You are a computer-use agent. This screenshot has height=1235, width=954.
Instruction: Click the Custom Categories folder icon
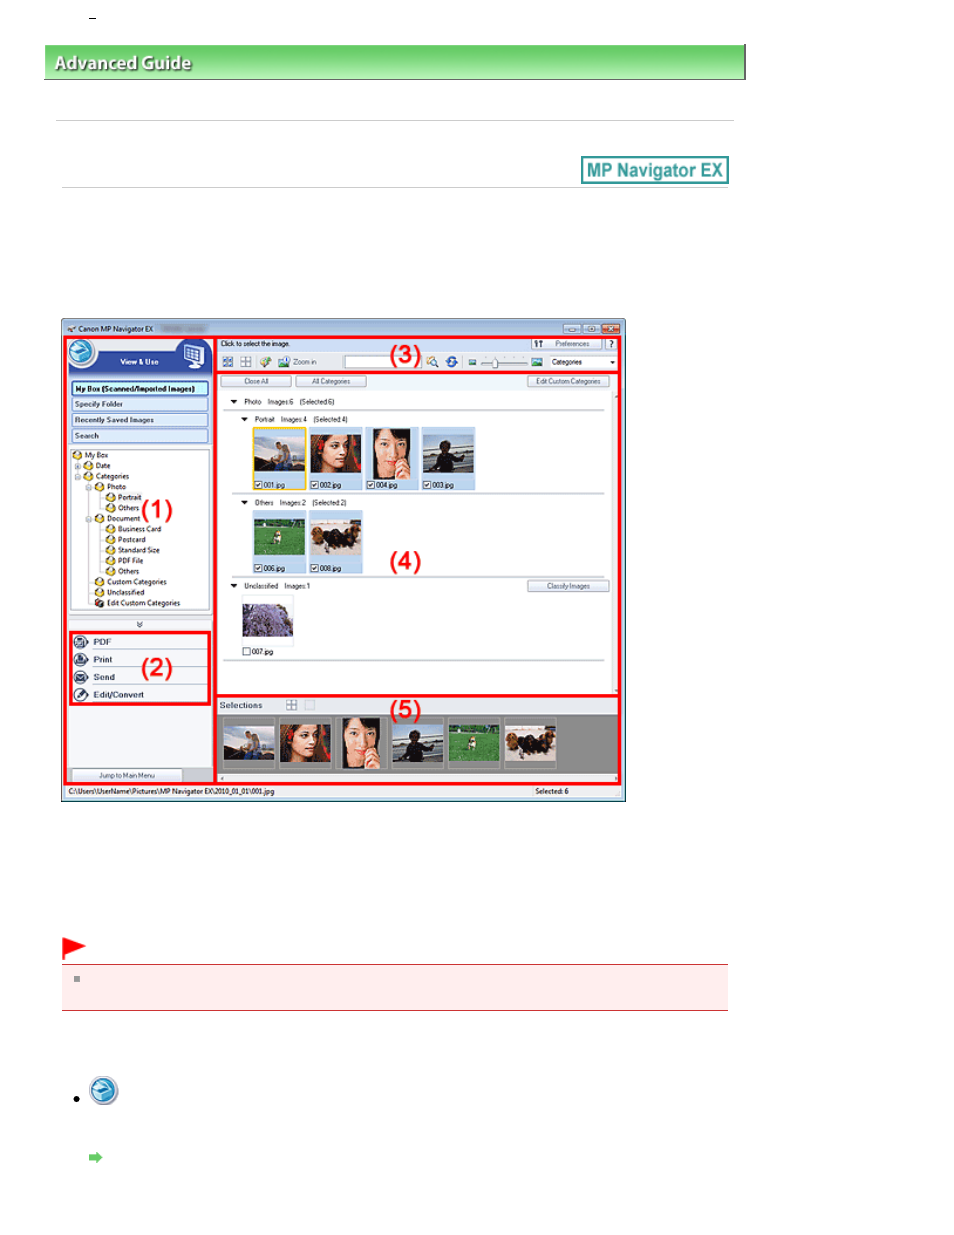pyautogui.click(x=99, y=582)
